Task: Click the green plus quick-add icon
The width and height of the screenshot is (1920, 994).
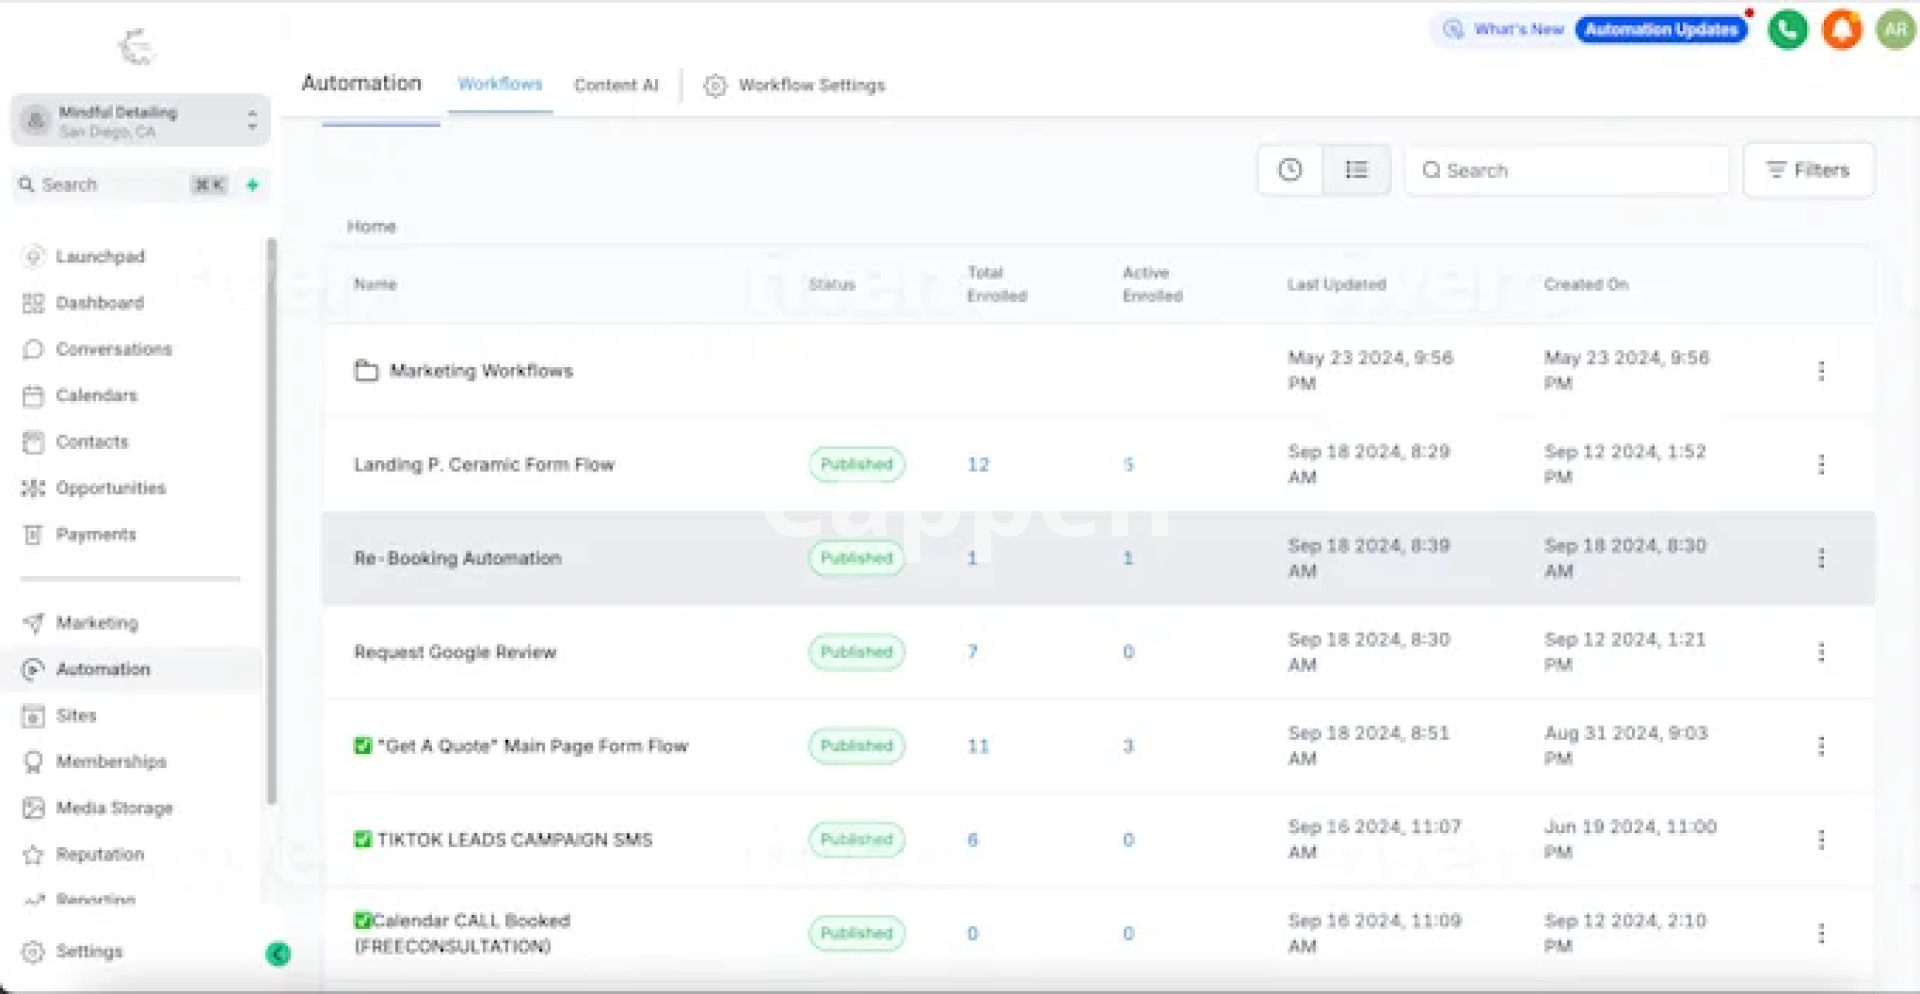Action: (252, 185)
